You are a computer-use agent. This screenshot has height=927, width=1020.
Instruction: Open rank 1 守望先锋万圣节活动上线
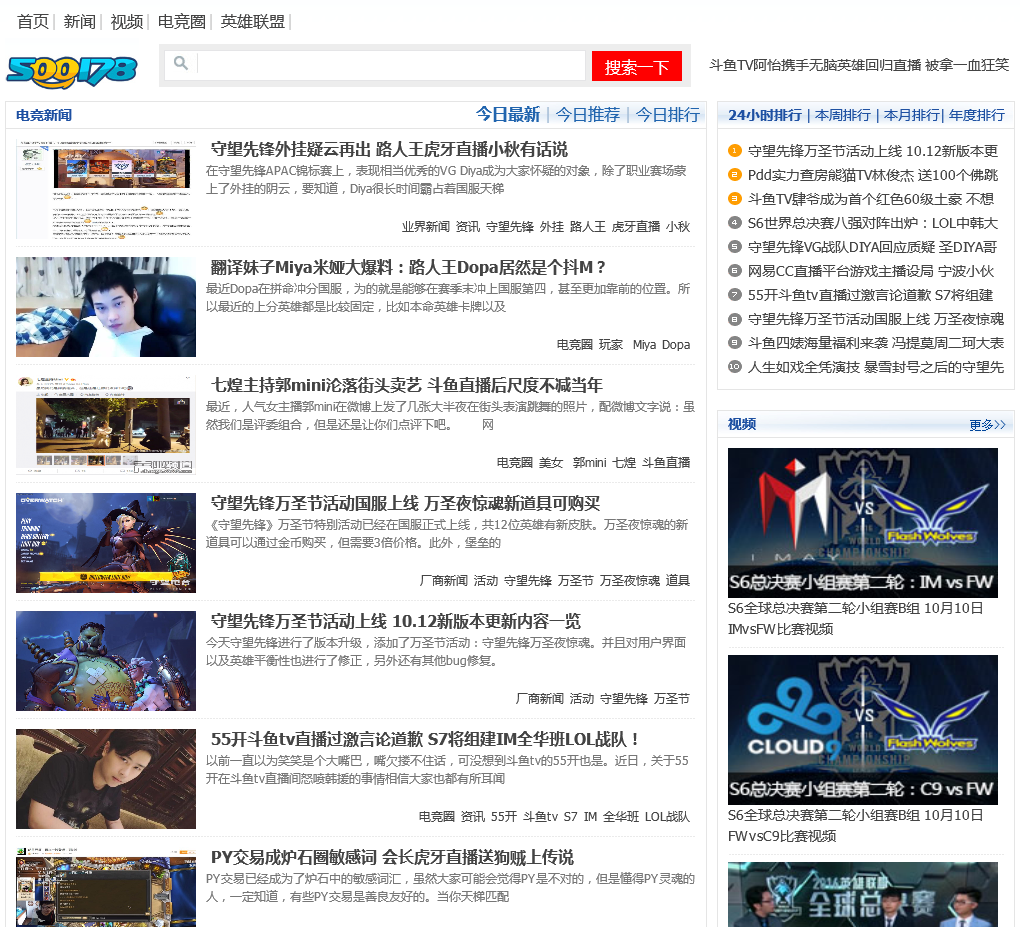coord(872,151)
